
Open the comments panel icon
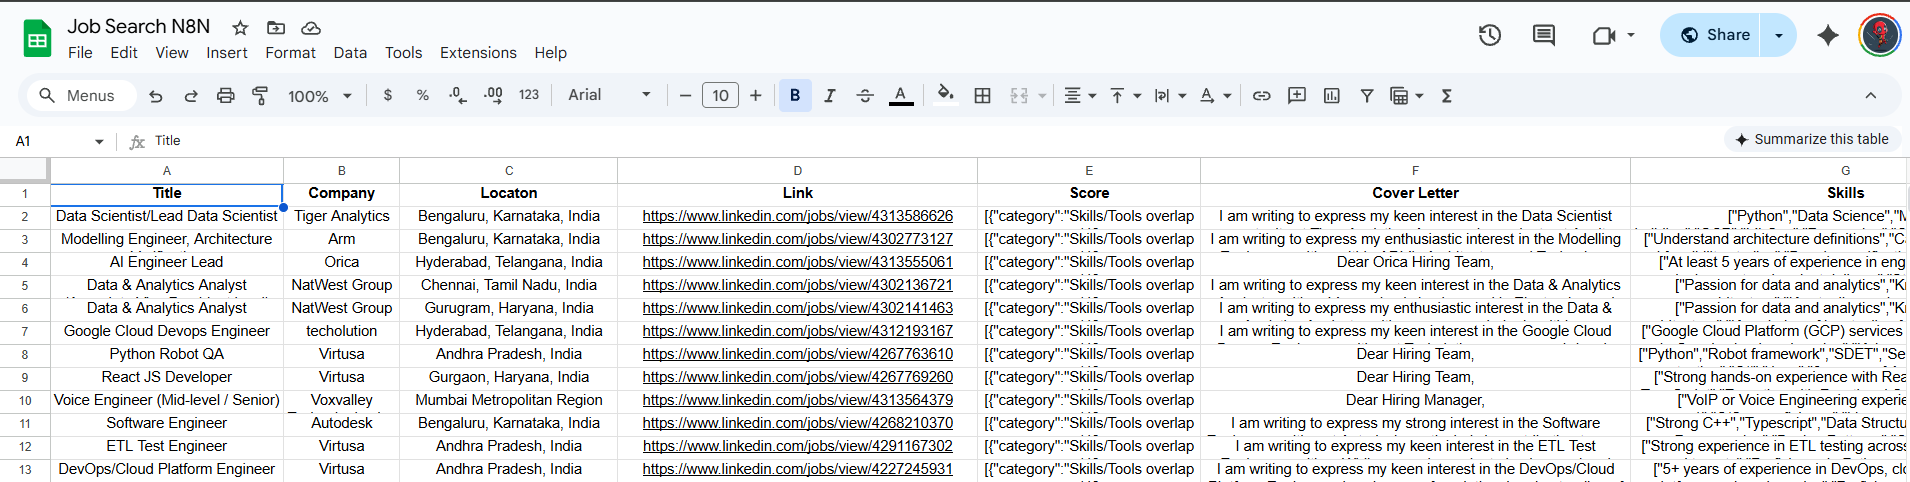(x=1544, y=36)
